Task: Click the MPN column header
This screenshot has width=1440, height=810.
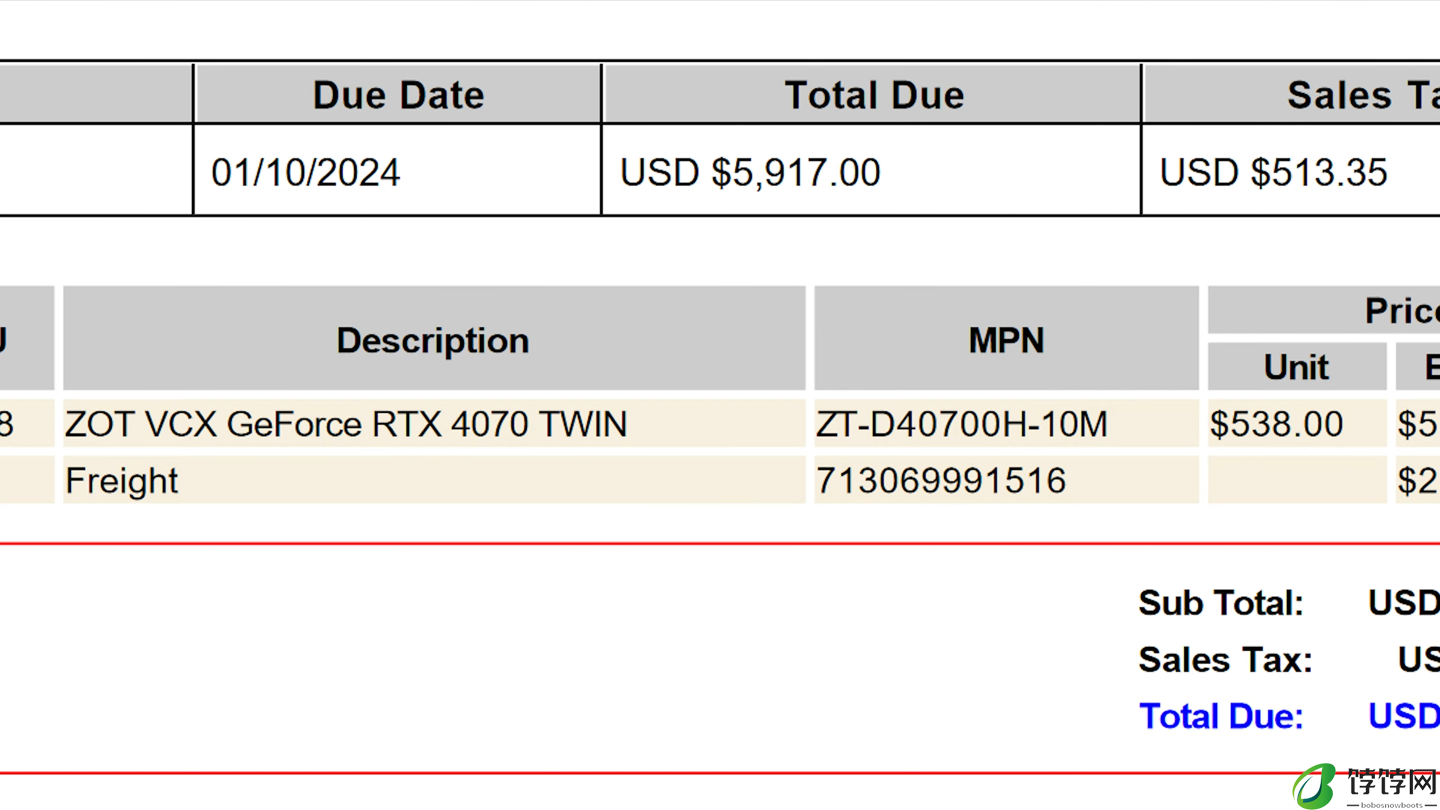Action: (x=1006, y=339)
